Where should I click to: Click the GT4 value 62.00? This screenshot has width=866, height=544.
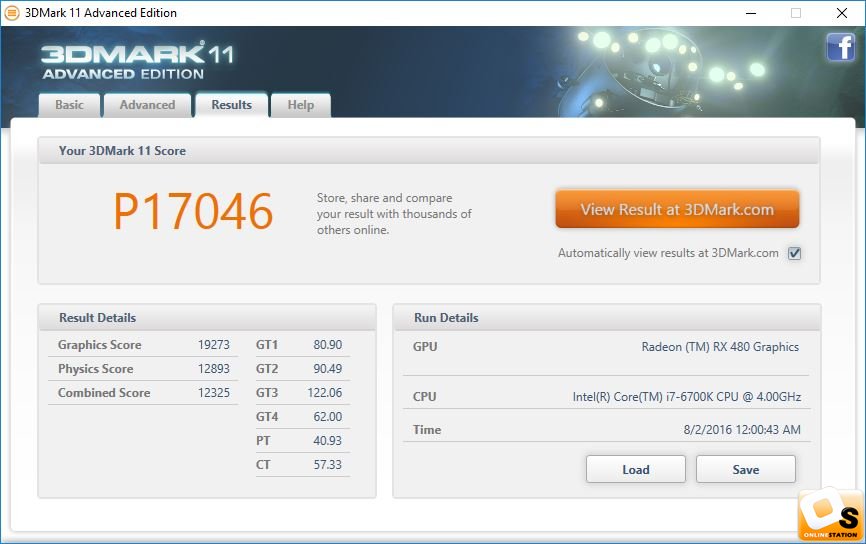click(328, 416)
